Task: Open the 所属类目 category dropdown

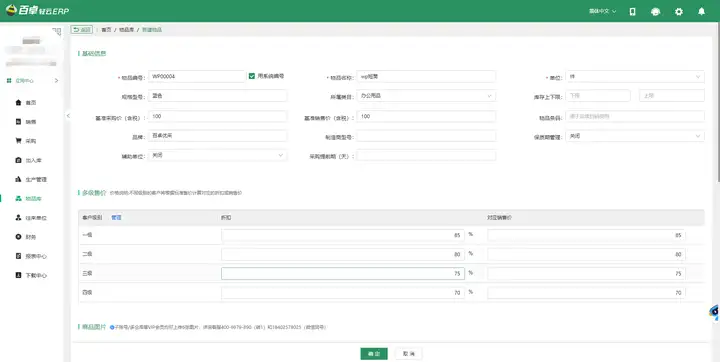Action: click(426, 96)
